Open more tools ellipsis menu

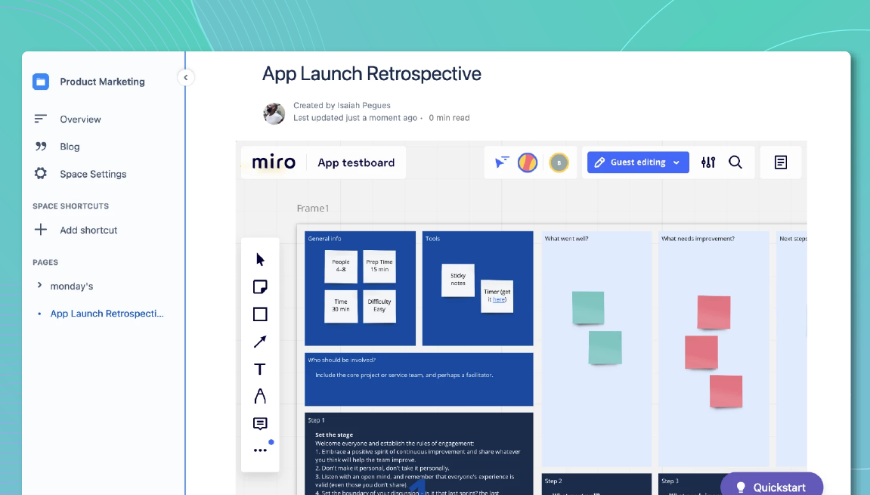coord(260,450)
